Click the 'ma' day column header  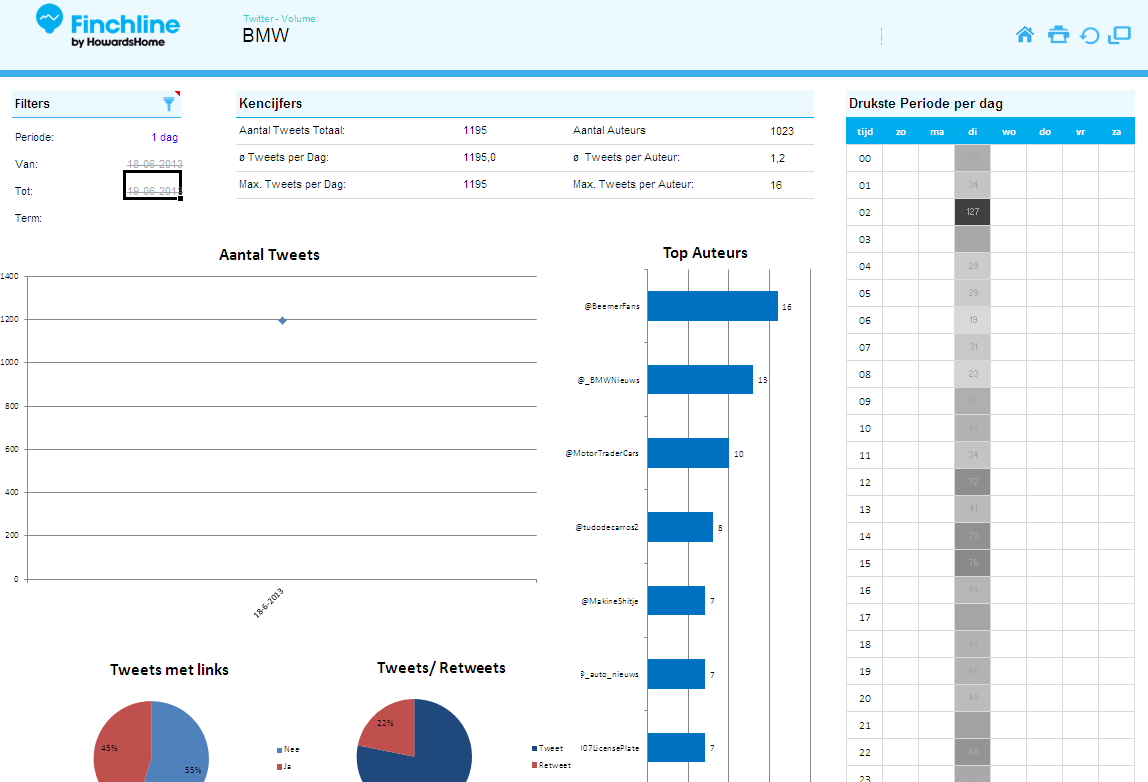click(936, 132)
